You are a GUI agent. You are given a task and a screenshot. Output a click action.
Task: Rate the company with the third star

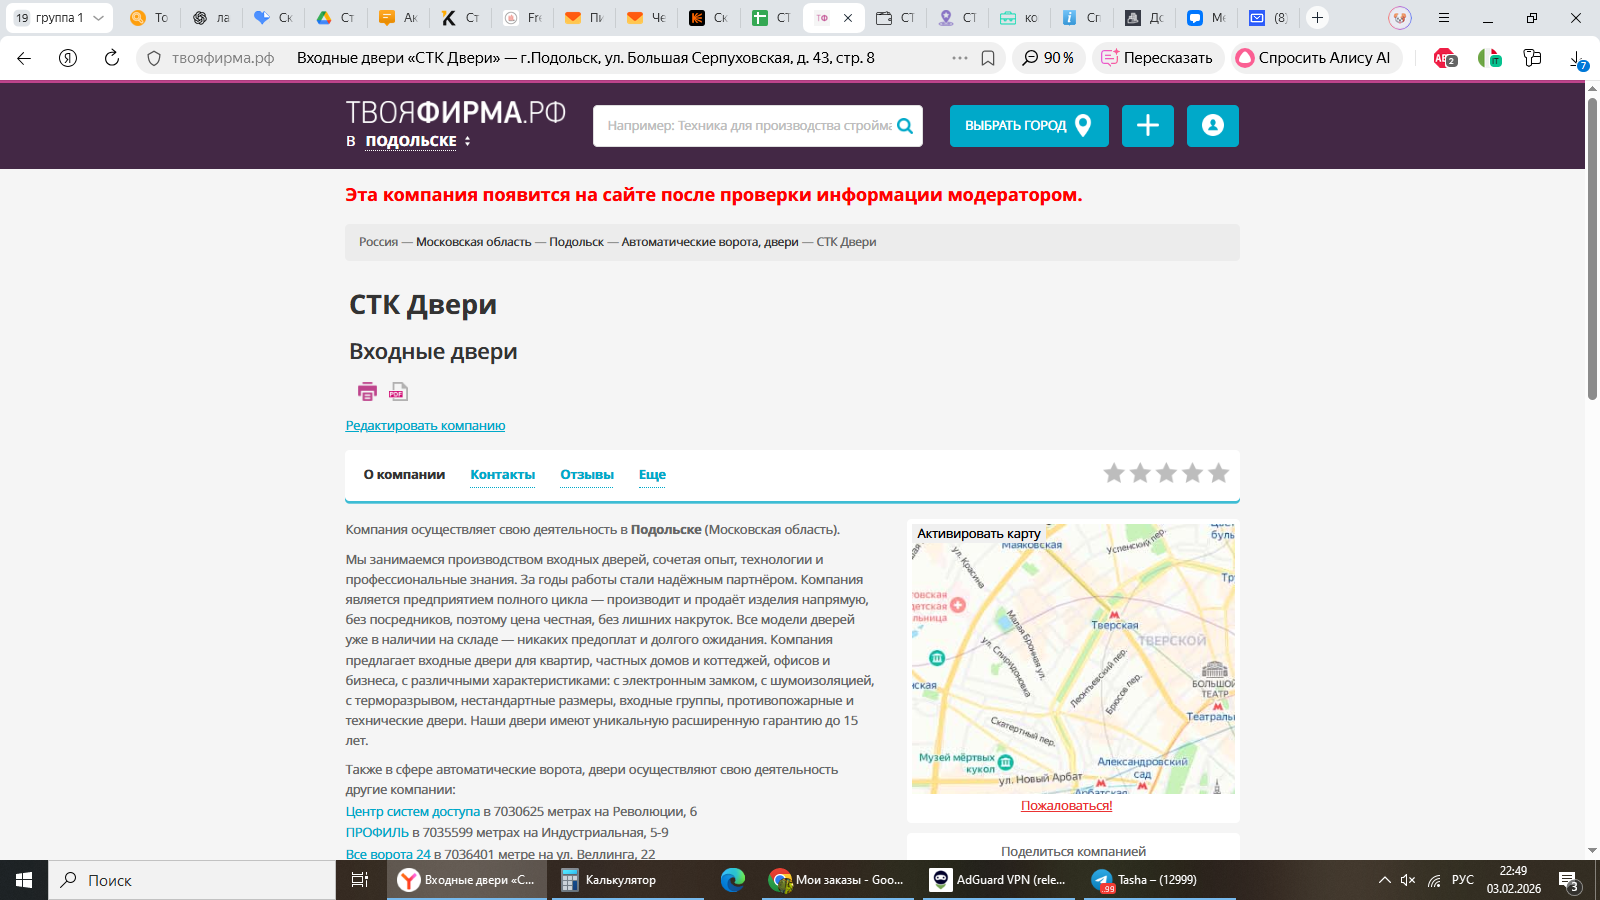pyautogui.click(x=1166, y=473)
